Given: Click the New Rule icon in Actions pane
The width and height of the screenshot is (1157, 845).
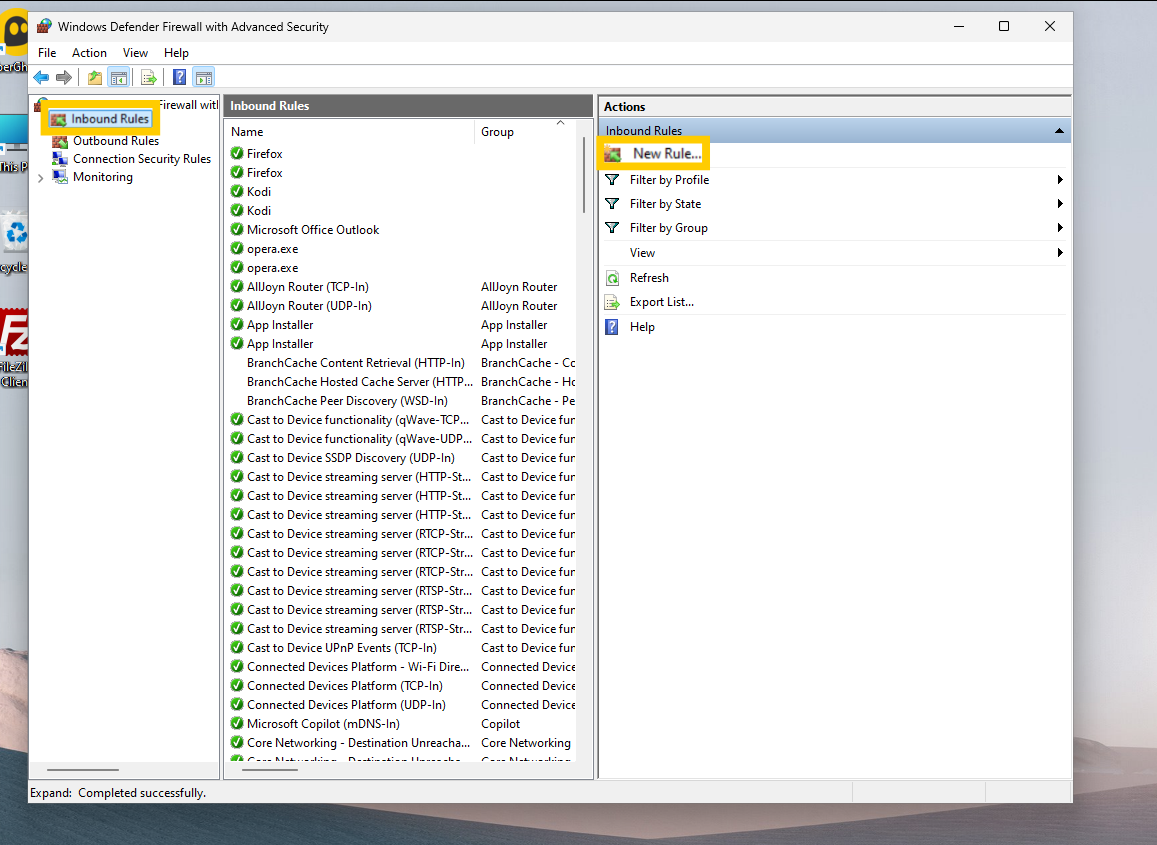Looking at the screenshot, I should pos(612,154).
